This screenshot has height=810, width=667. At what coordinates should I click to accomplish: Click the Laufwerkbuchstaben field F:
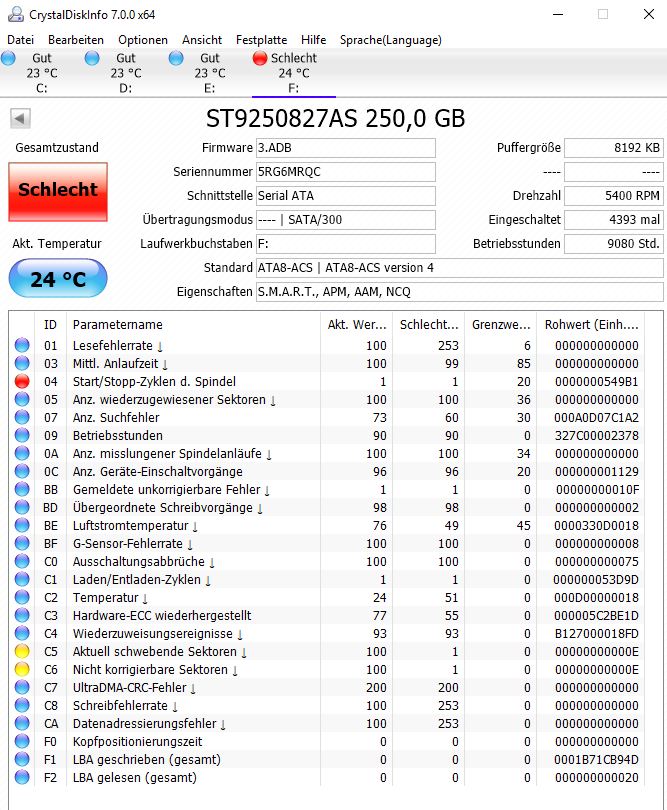[346, 243]
